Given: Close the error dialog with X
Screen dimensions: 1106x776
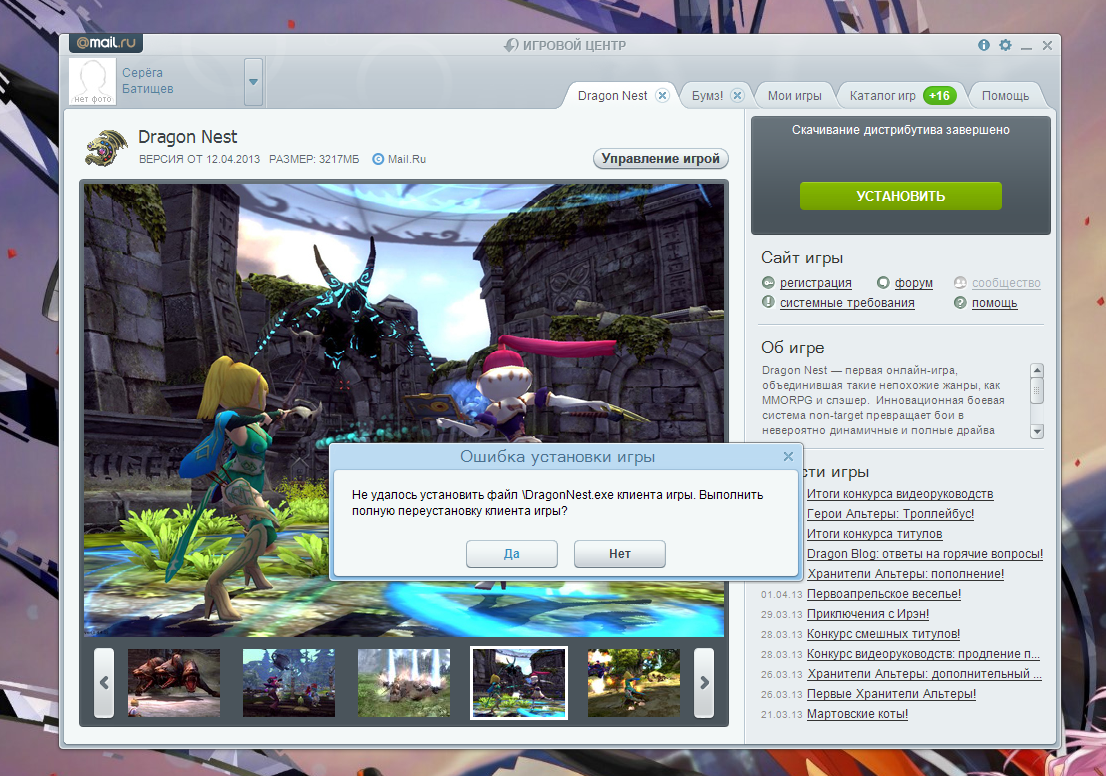Looking at the screenshot, I should tap(788, 456).
